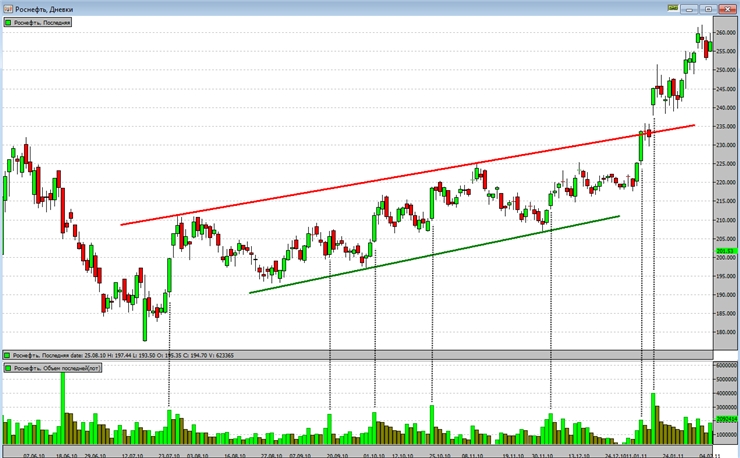The height and width of the screenshot is (458, 740).
Task: Select the red upper trendline
Action: click(400, 176)
